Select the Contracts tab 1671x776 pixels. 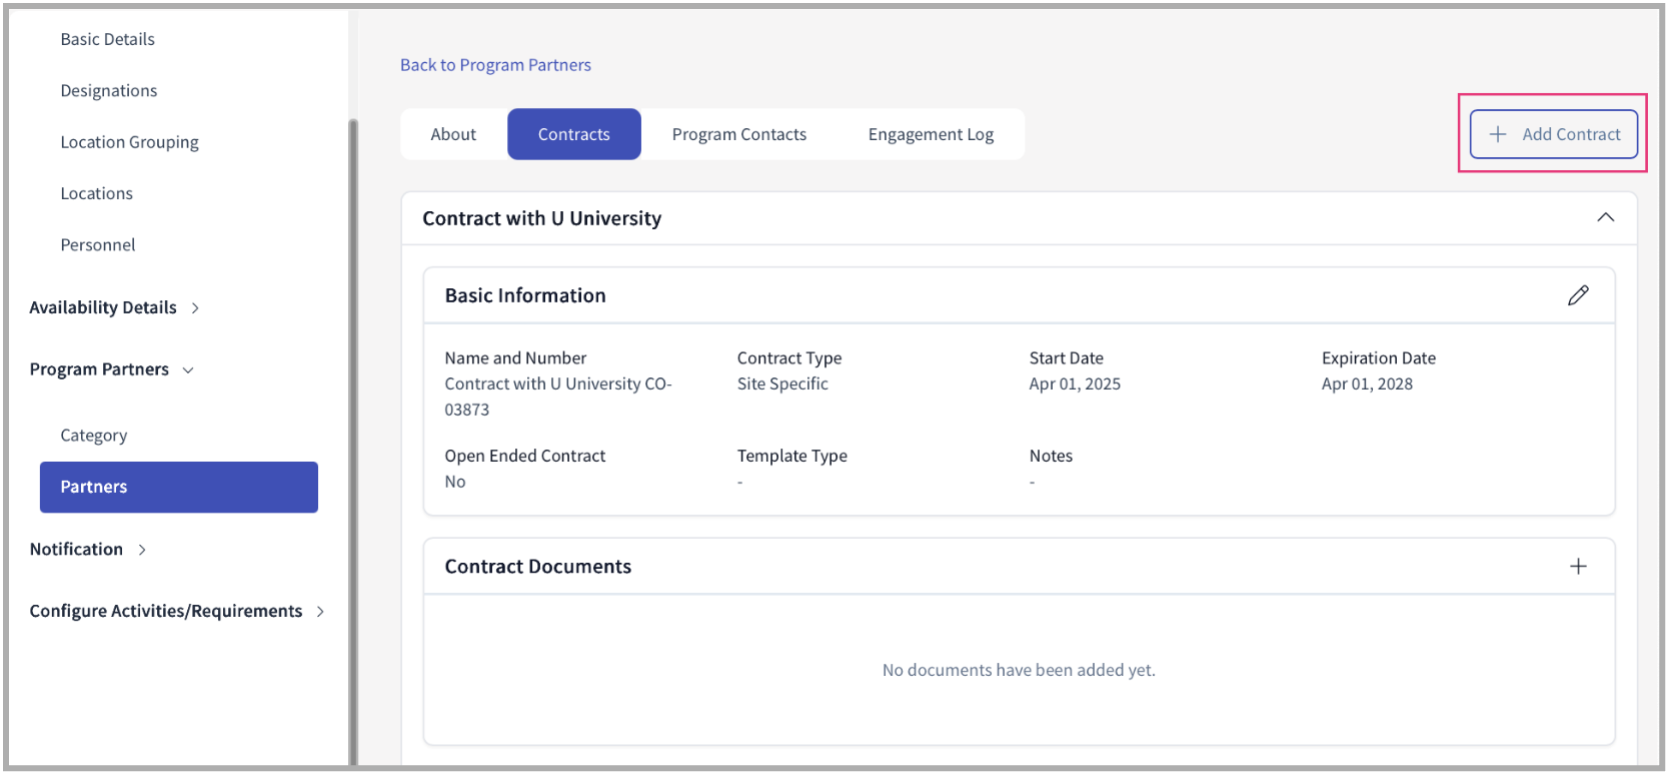click(573, 134)
